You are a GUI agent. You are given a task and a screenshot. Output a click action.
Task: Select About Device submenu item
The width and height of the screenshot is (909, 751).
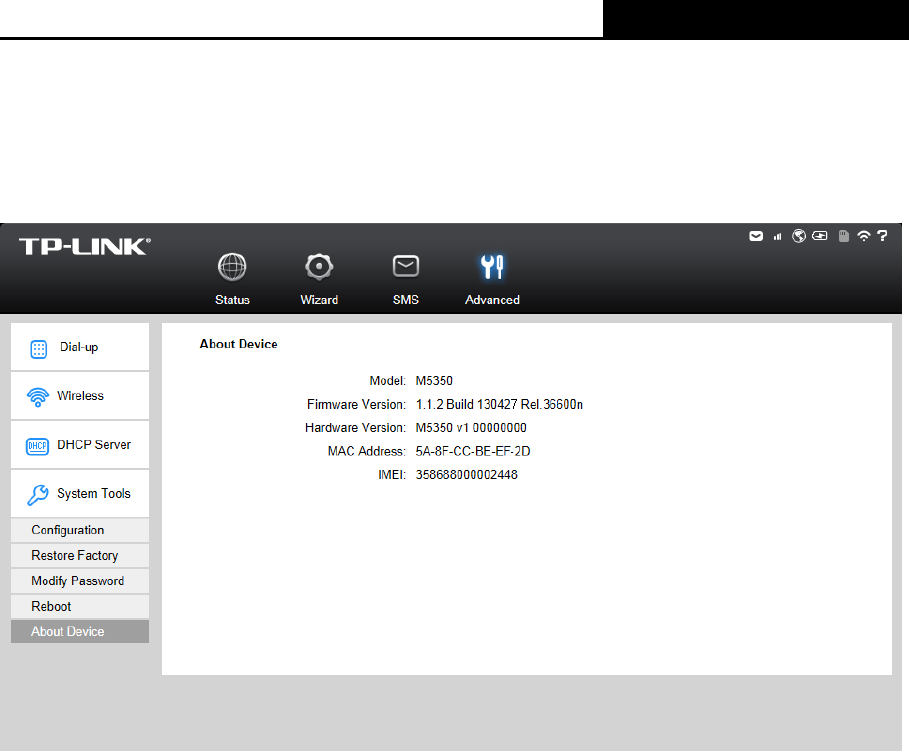coord(80,632)
